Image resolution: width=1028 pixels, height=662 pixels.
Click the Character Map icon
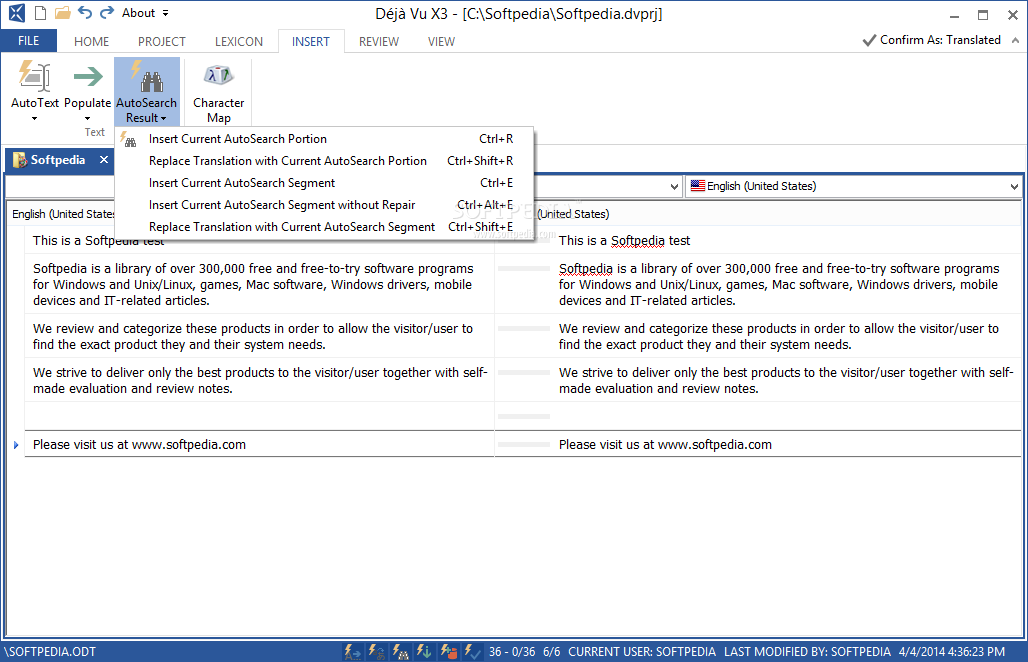[x=218, y=77]
